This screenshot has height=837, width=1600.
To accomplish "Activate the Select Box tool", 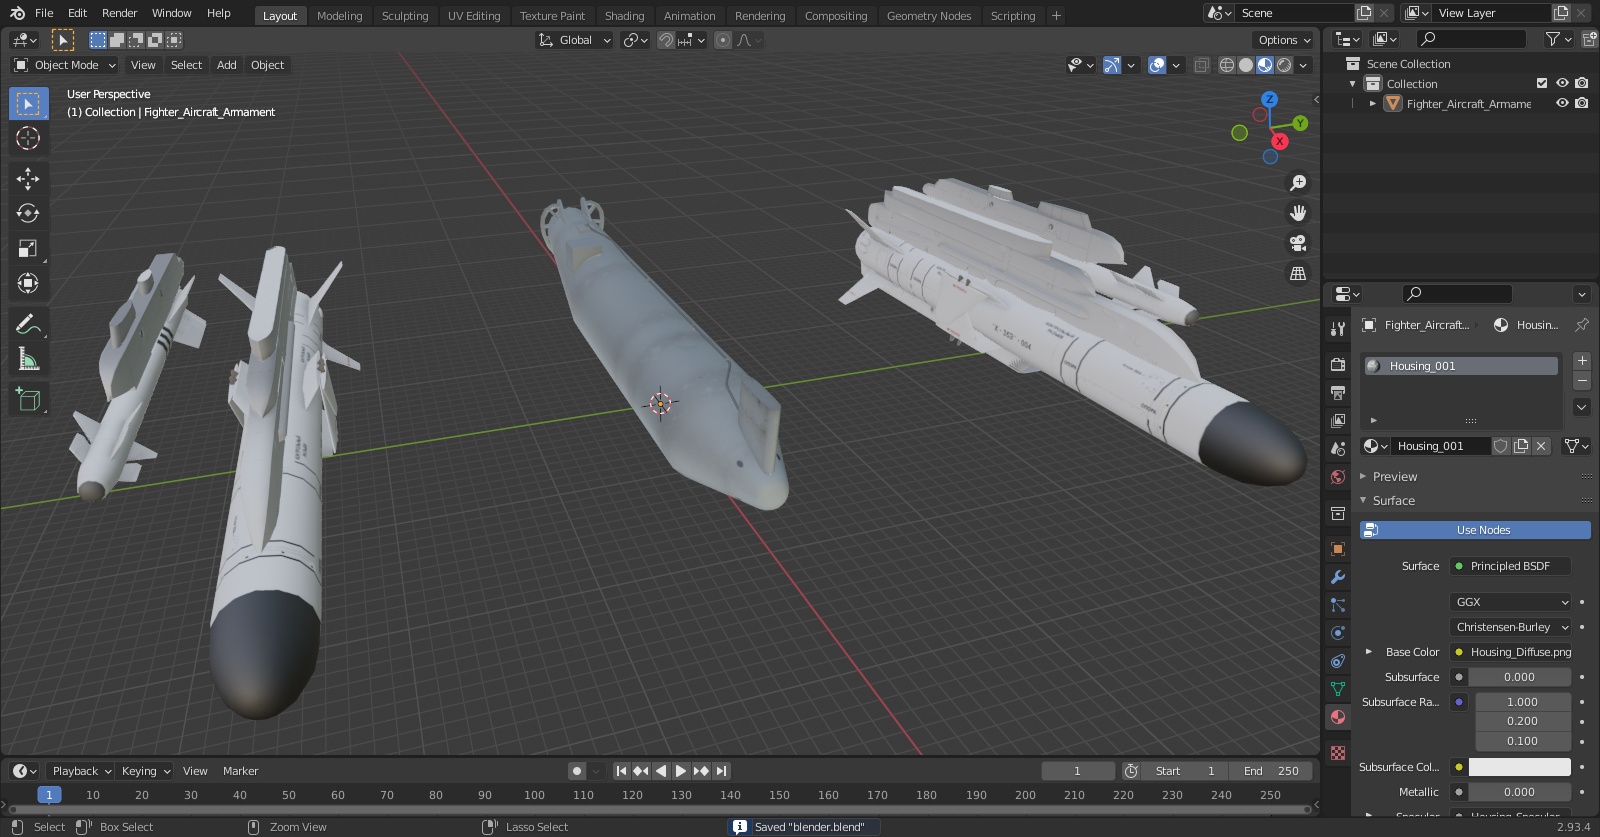I will 28,104.
